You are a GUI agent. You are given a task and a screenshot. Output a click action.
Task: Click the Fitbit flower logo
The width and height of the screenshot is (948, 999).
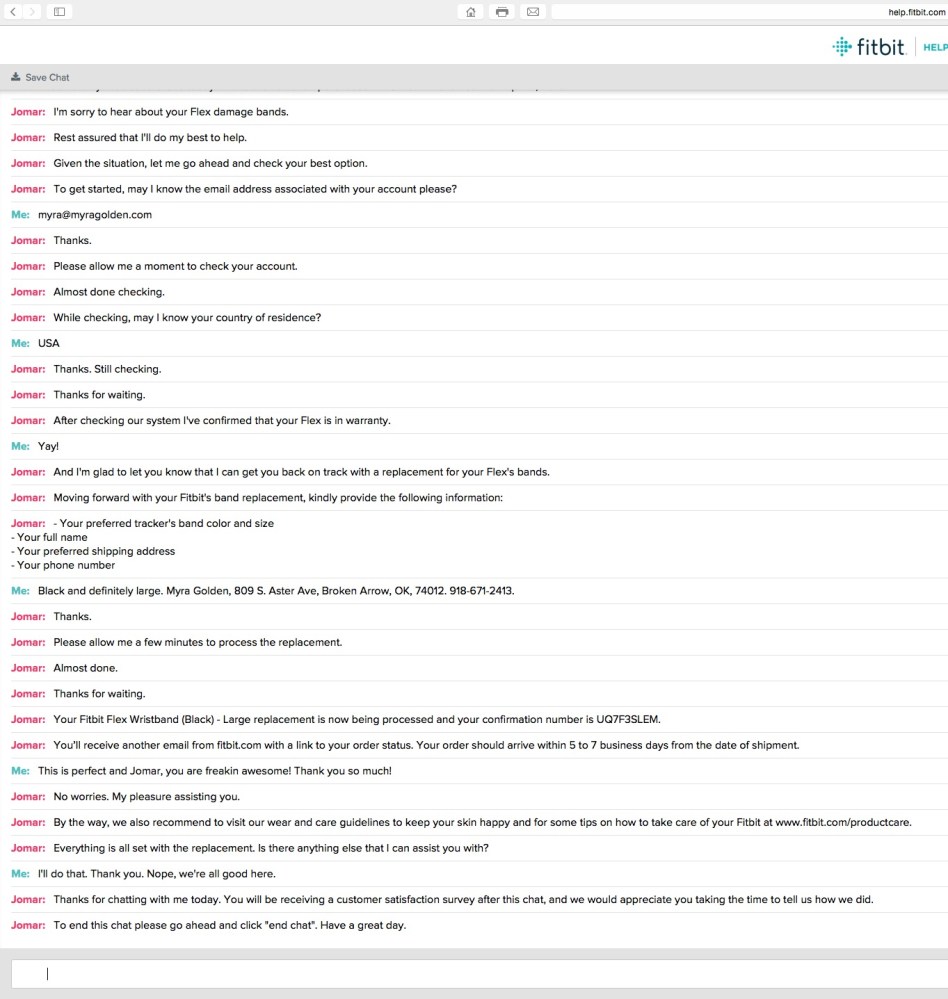(842, 46)
